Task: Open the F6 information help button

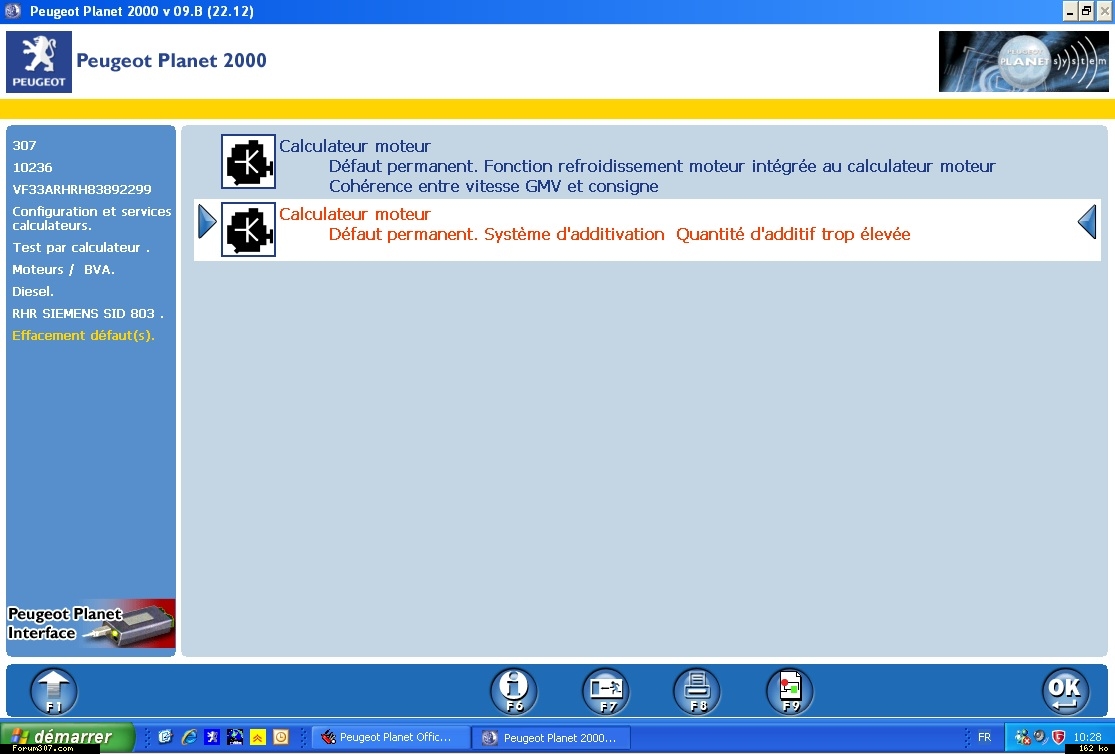Action: tap(513, 691)
